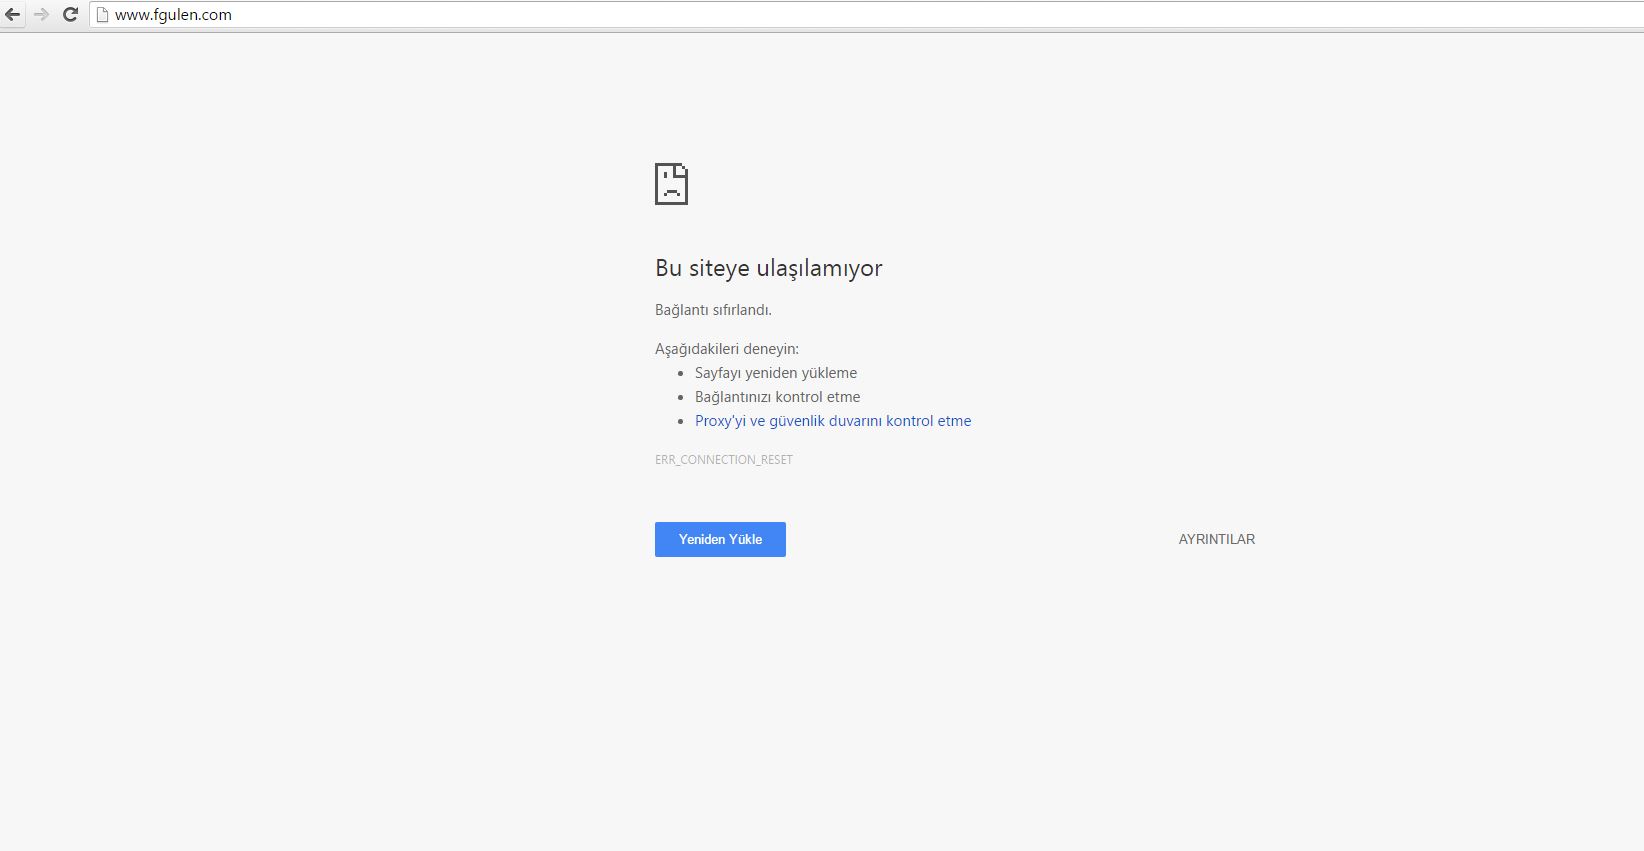Click the Yeniden Yükle button

point(720,539)
